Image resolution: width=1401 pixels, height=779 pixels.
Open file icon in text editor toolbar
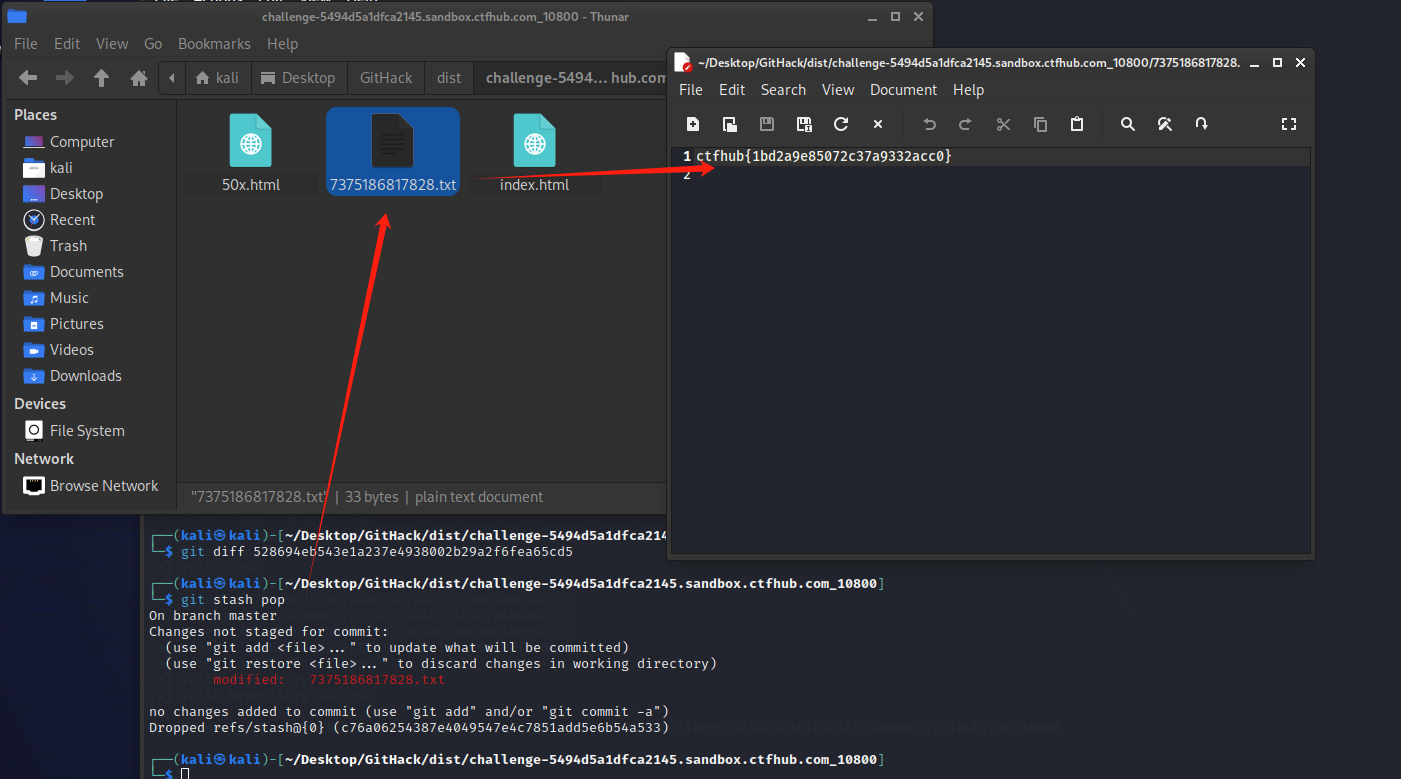pyautogui.click(x=730, y=124)
